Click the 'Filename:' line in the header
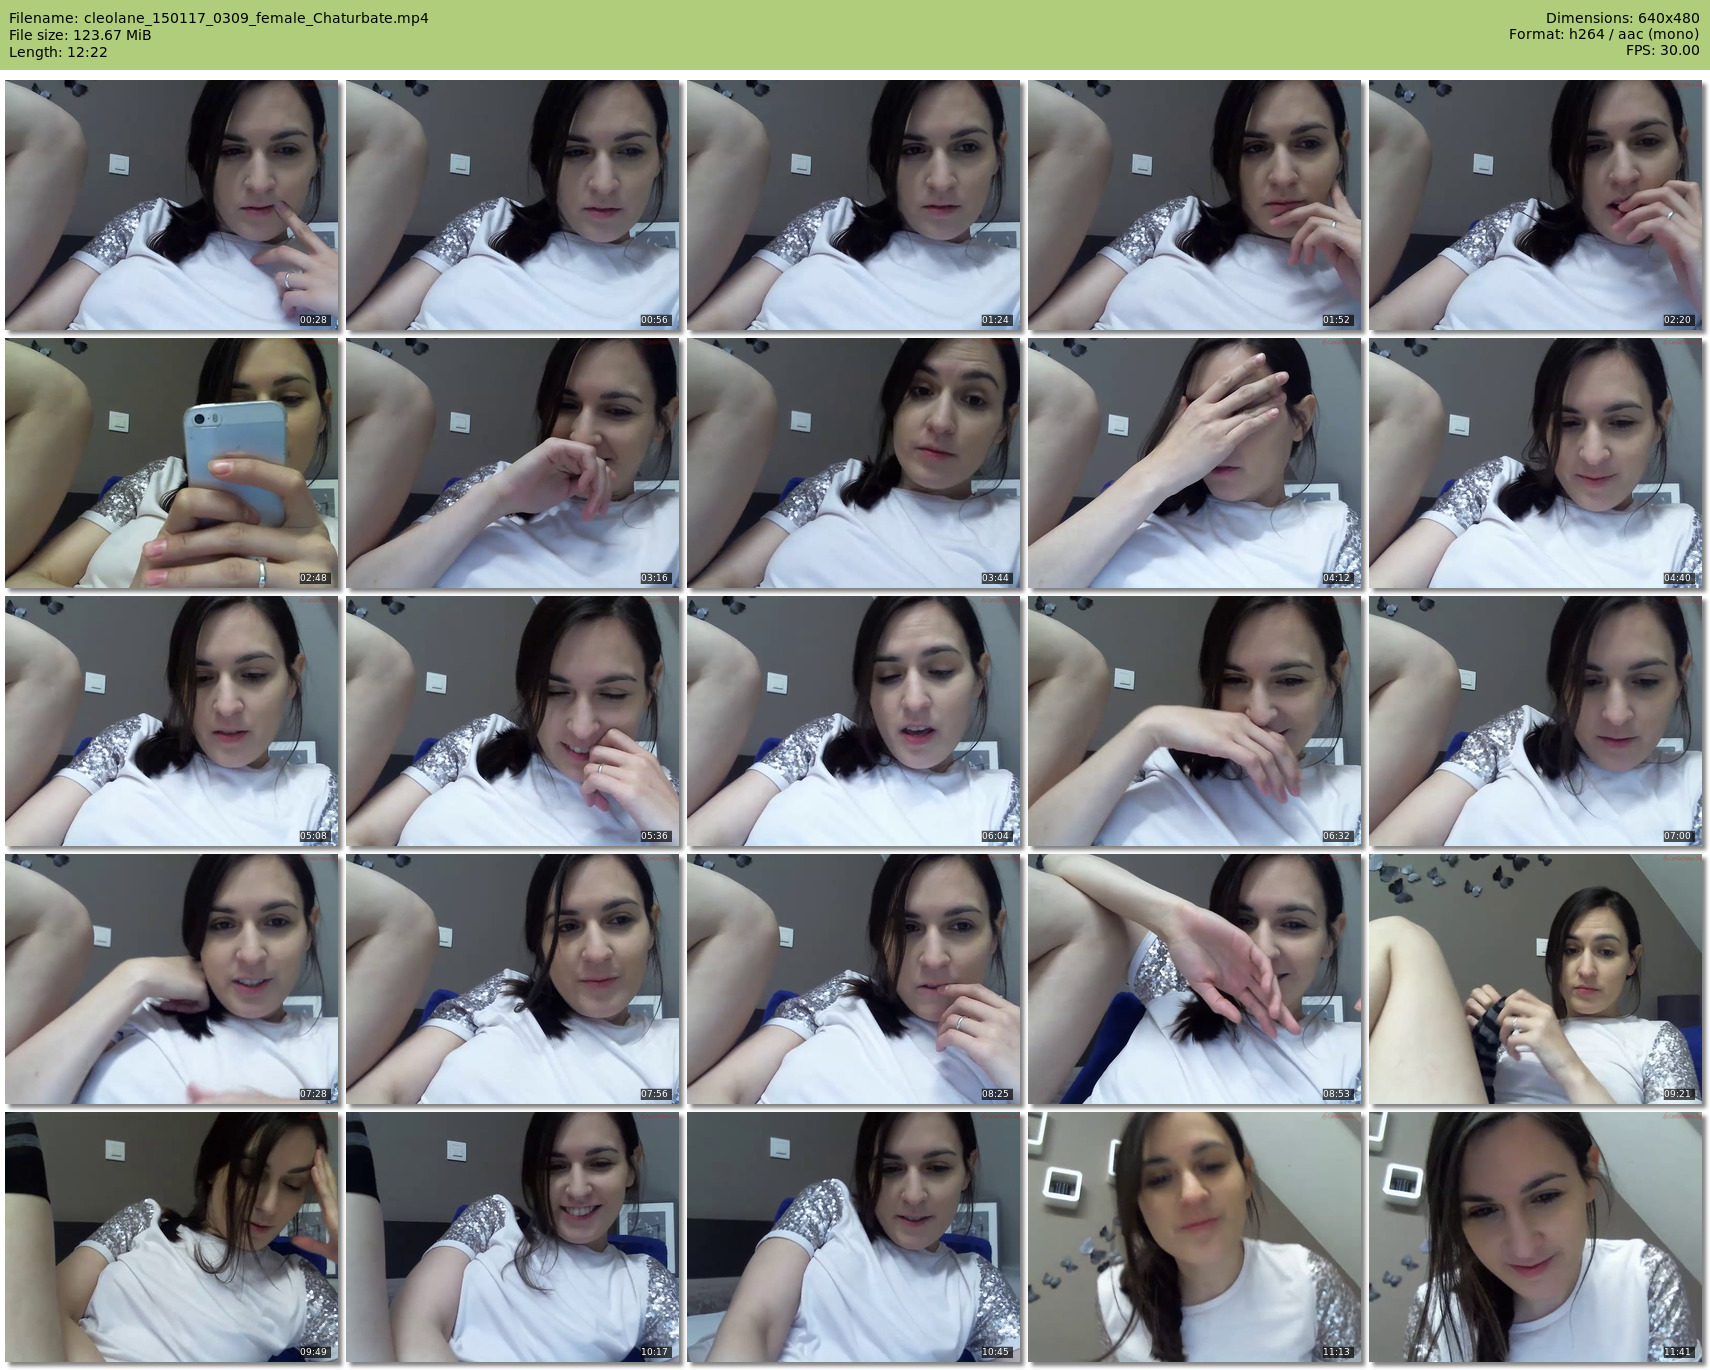This screenshot has height=1370, width=1710. click(x=219, y=18)
